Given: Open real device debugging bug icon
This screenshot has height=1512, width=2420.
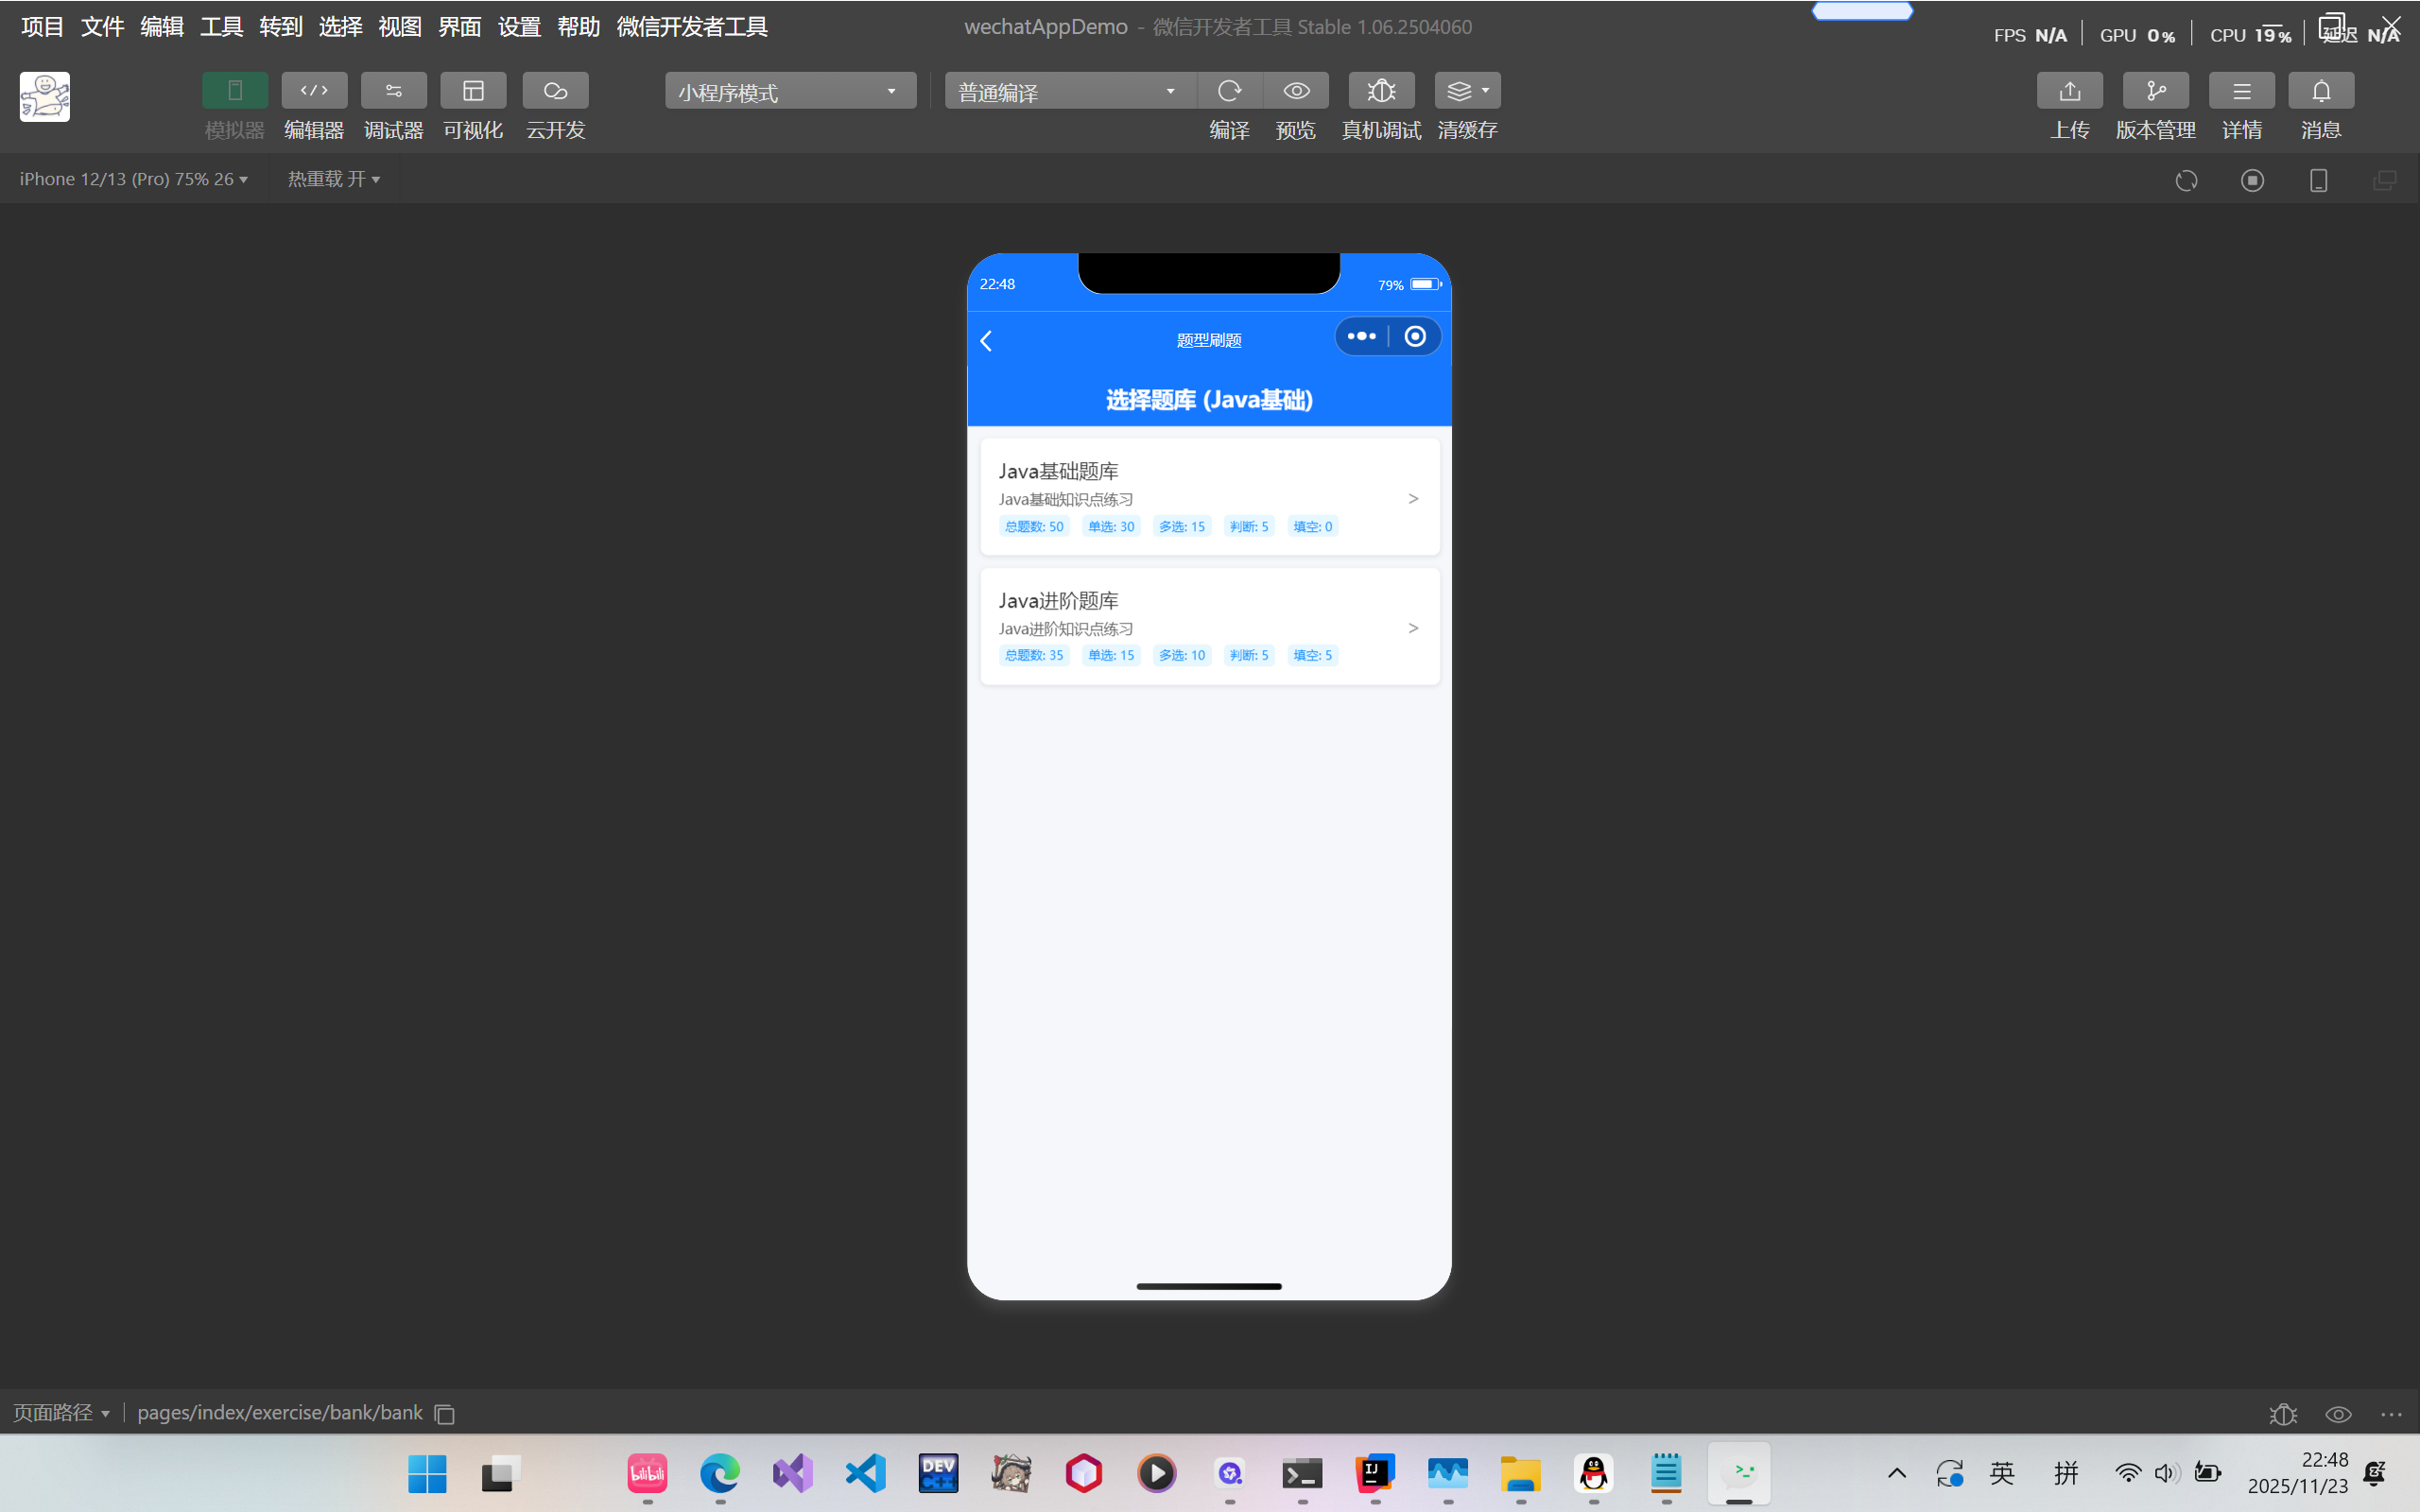Looking at the screenshot, I should point(1381,91).
